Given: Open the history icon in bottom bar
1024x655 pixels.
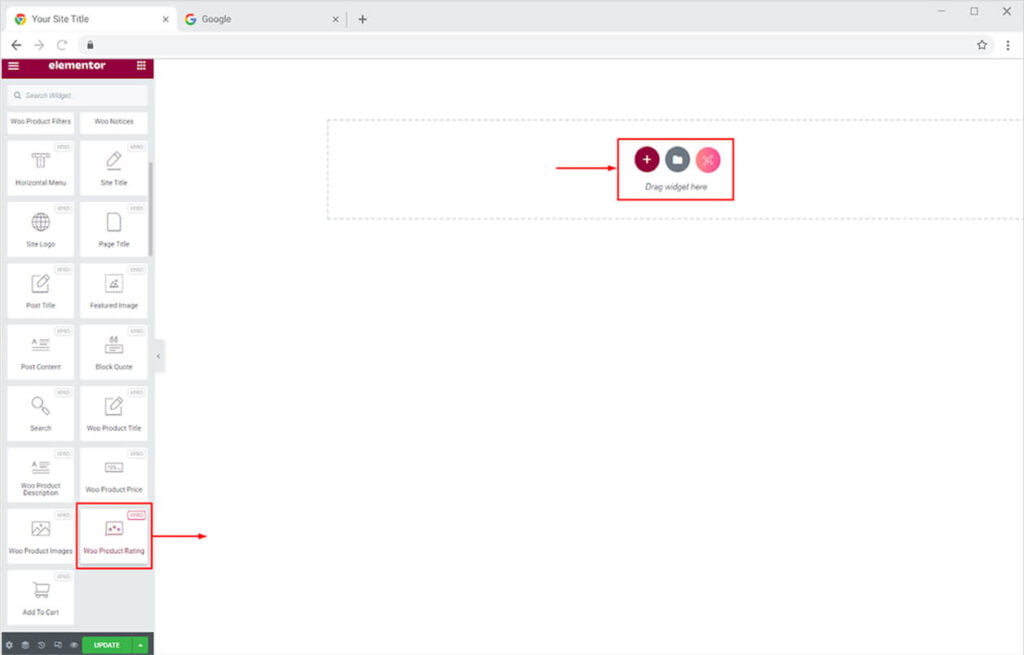Looking at the screenshot, I should click(41, 645).
